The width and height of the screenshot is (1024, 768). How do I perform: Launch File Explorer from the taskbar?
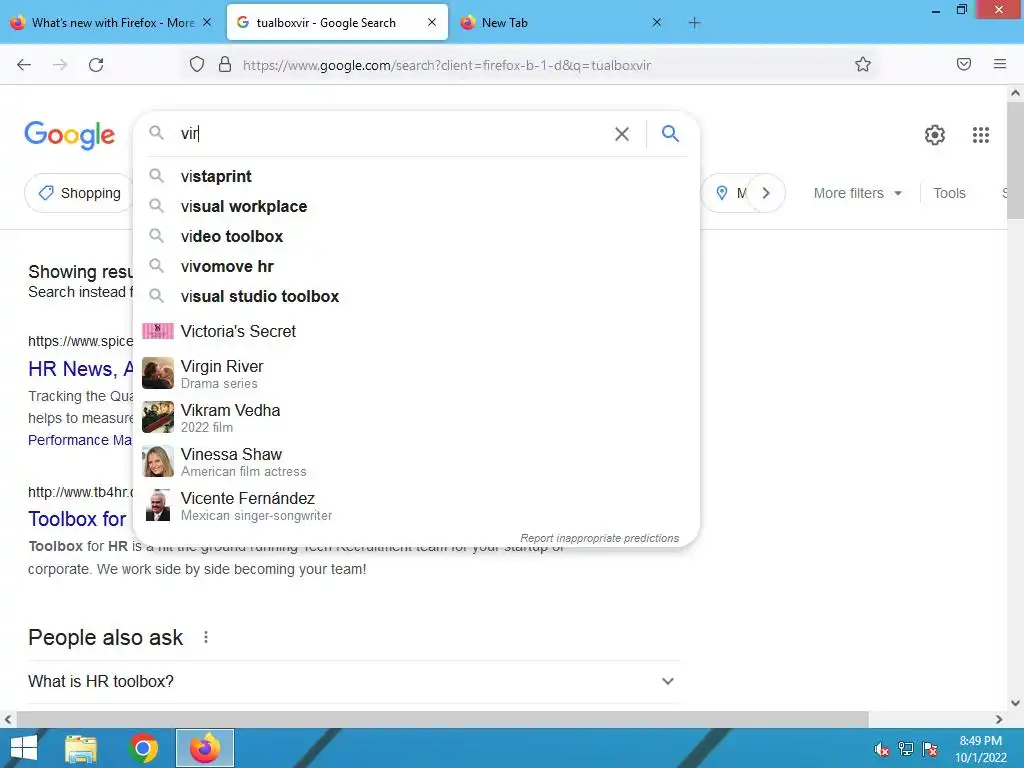coord(81,748)
